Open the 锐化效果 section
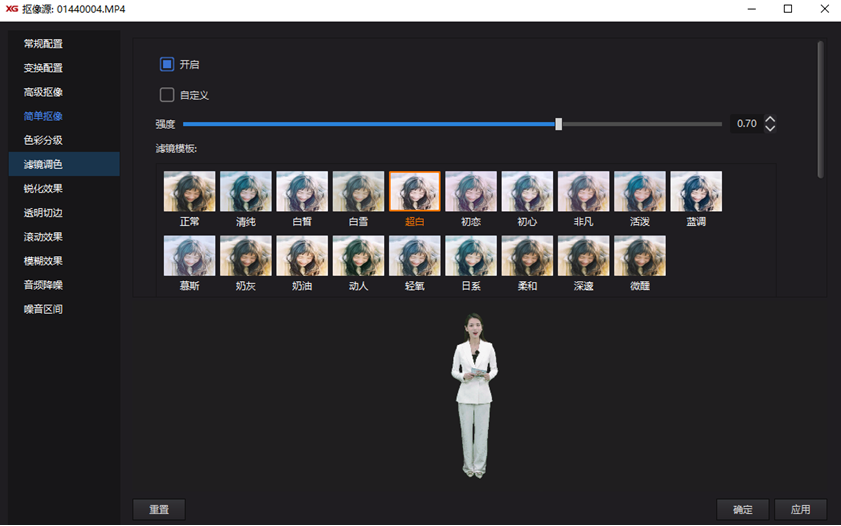 (x=64, y=188)
